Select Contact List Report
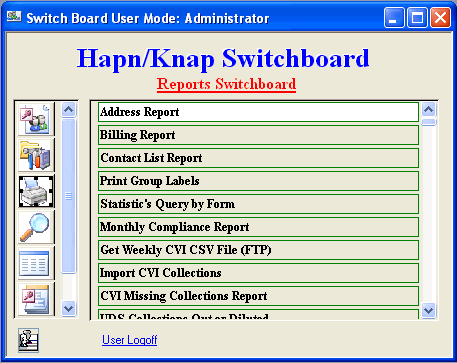Viewport: 457px width, 363px height. pos(258,158)
